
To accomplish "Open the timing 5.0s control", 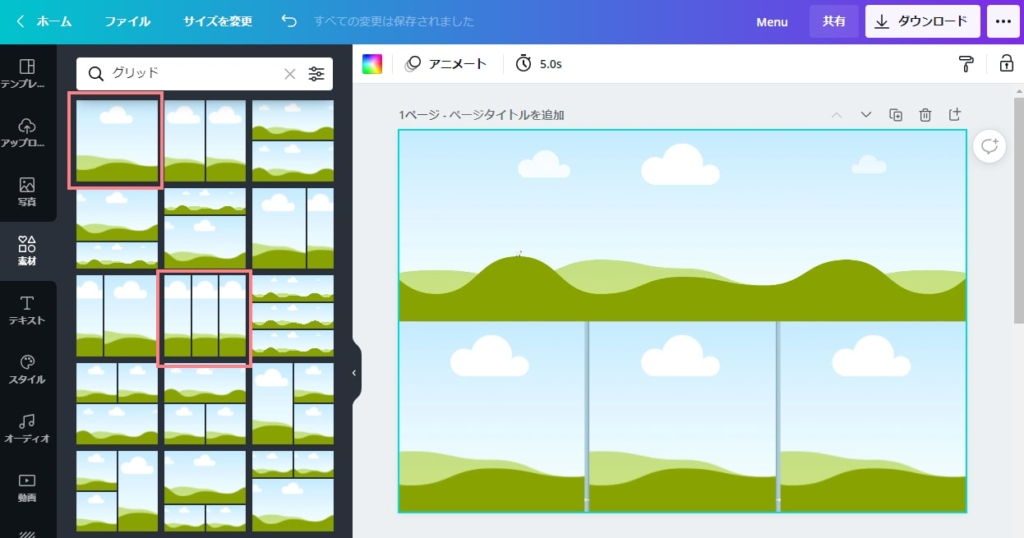I will [x=538, y=64].
